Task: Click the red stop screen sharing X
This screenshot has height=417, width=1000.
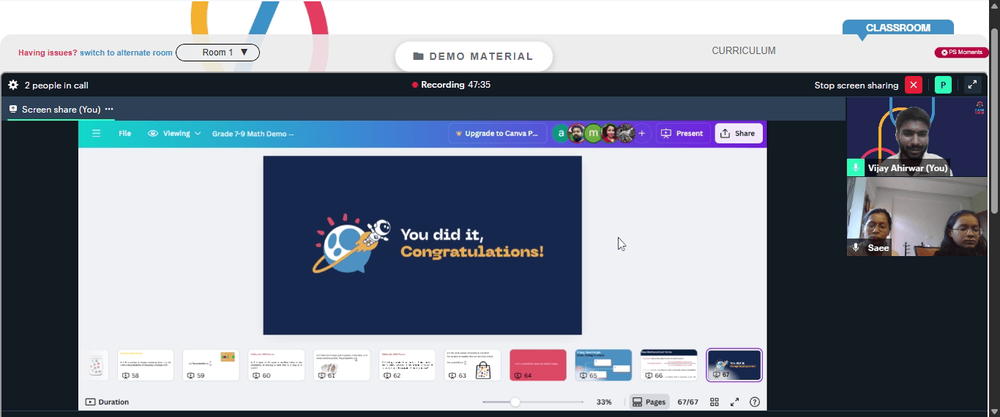Action: coord(913,85)
